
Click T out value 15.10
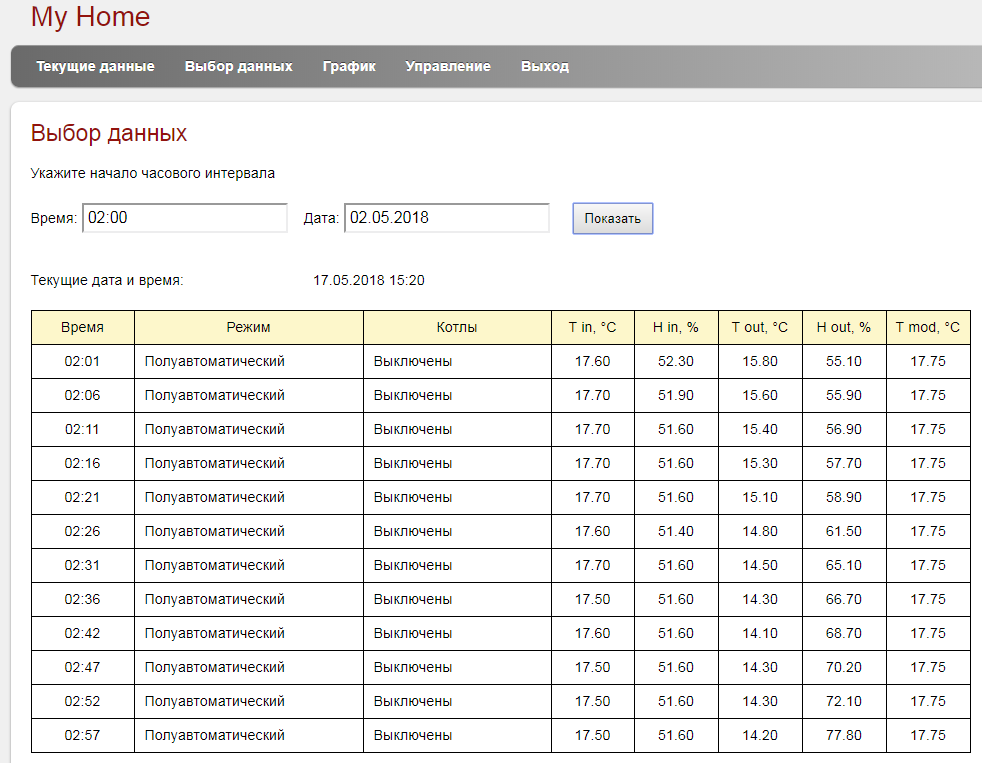[x=760, y=497]
